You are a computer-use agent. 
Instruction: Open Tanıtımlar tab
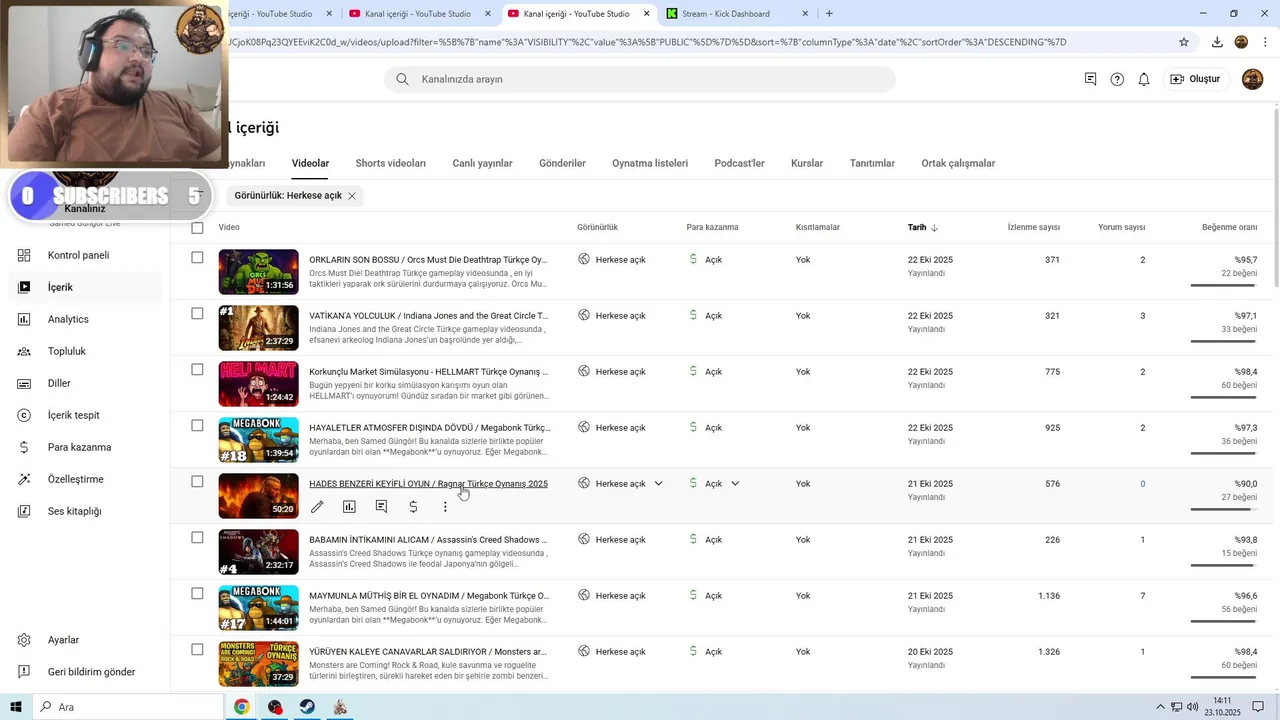coord(872,163)
